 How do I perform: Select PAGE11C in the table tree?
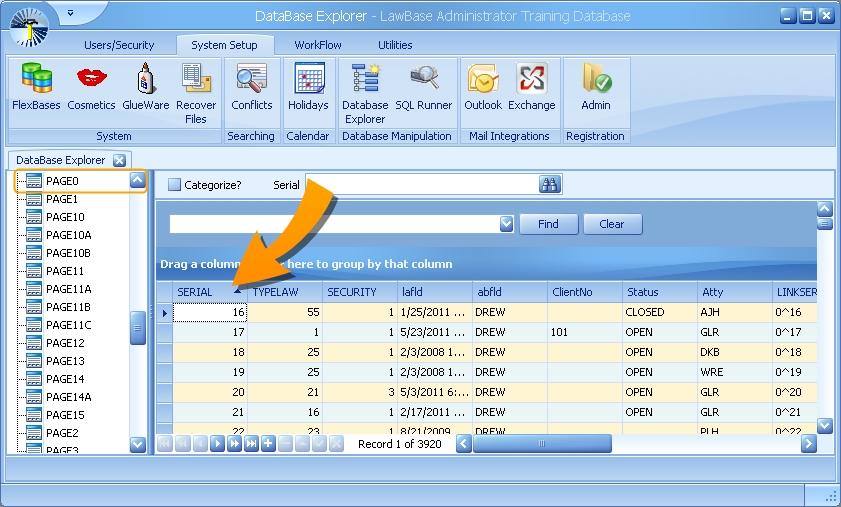coord(69,325)
